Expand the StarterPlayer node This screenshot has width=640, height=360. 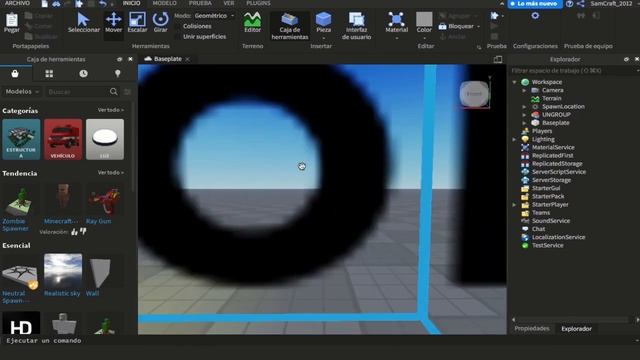514,204
